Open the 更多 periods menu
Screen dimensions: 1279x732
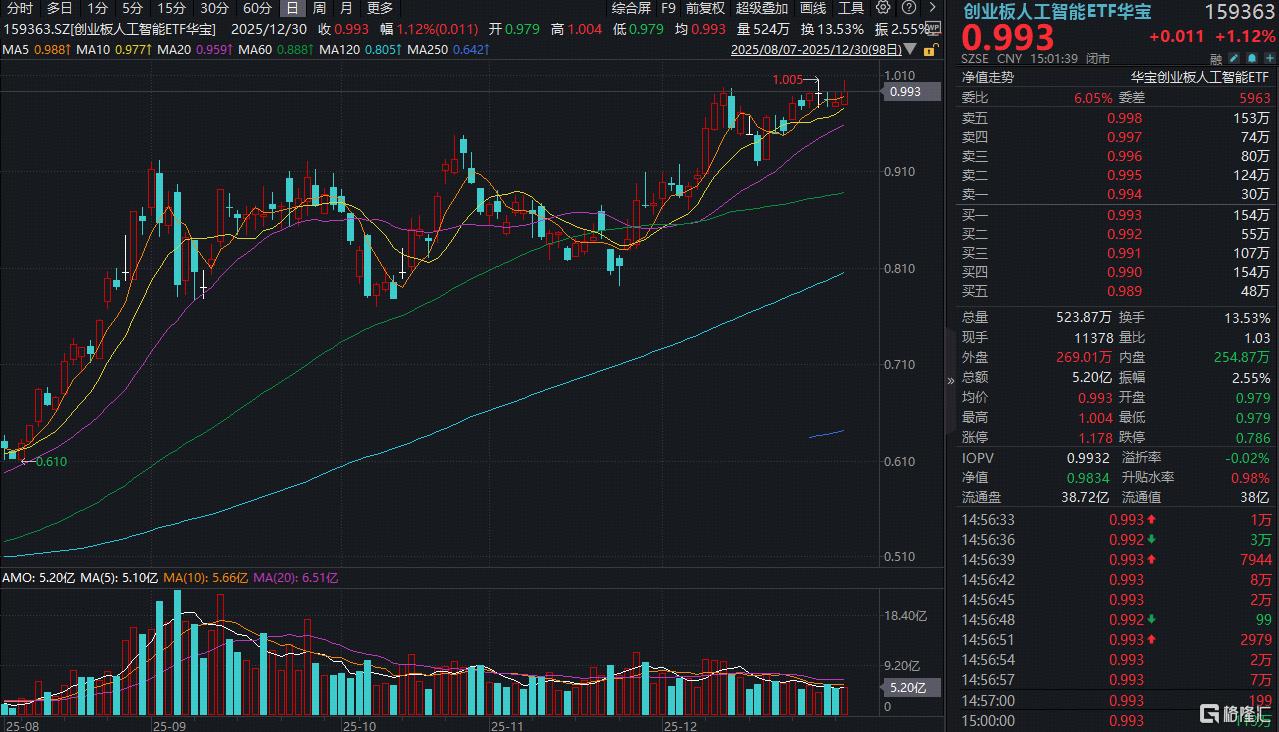pos(380,8)
